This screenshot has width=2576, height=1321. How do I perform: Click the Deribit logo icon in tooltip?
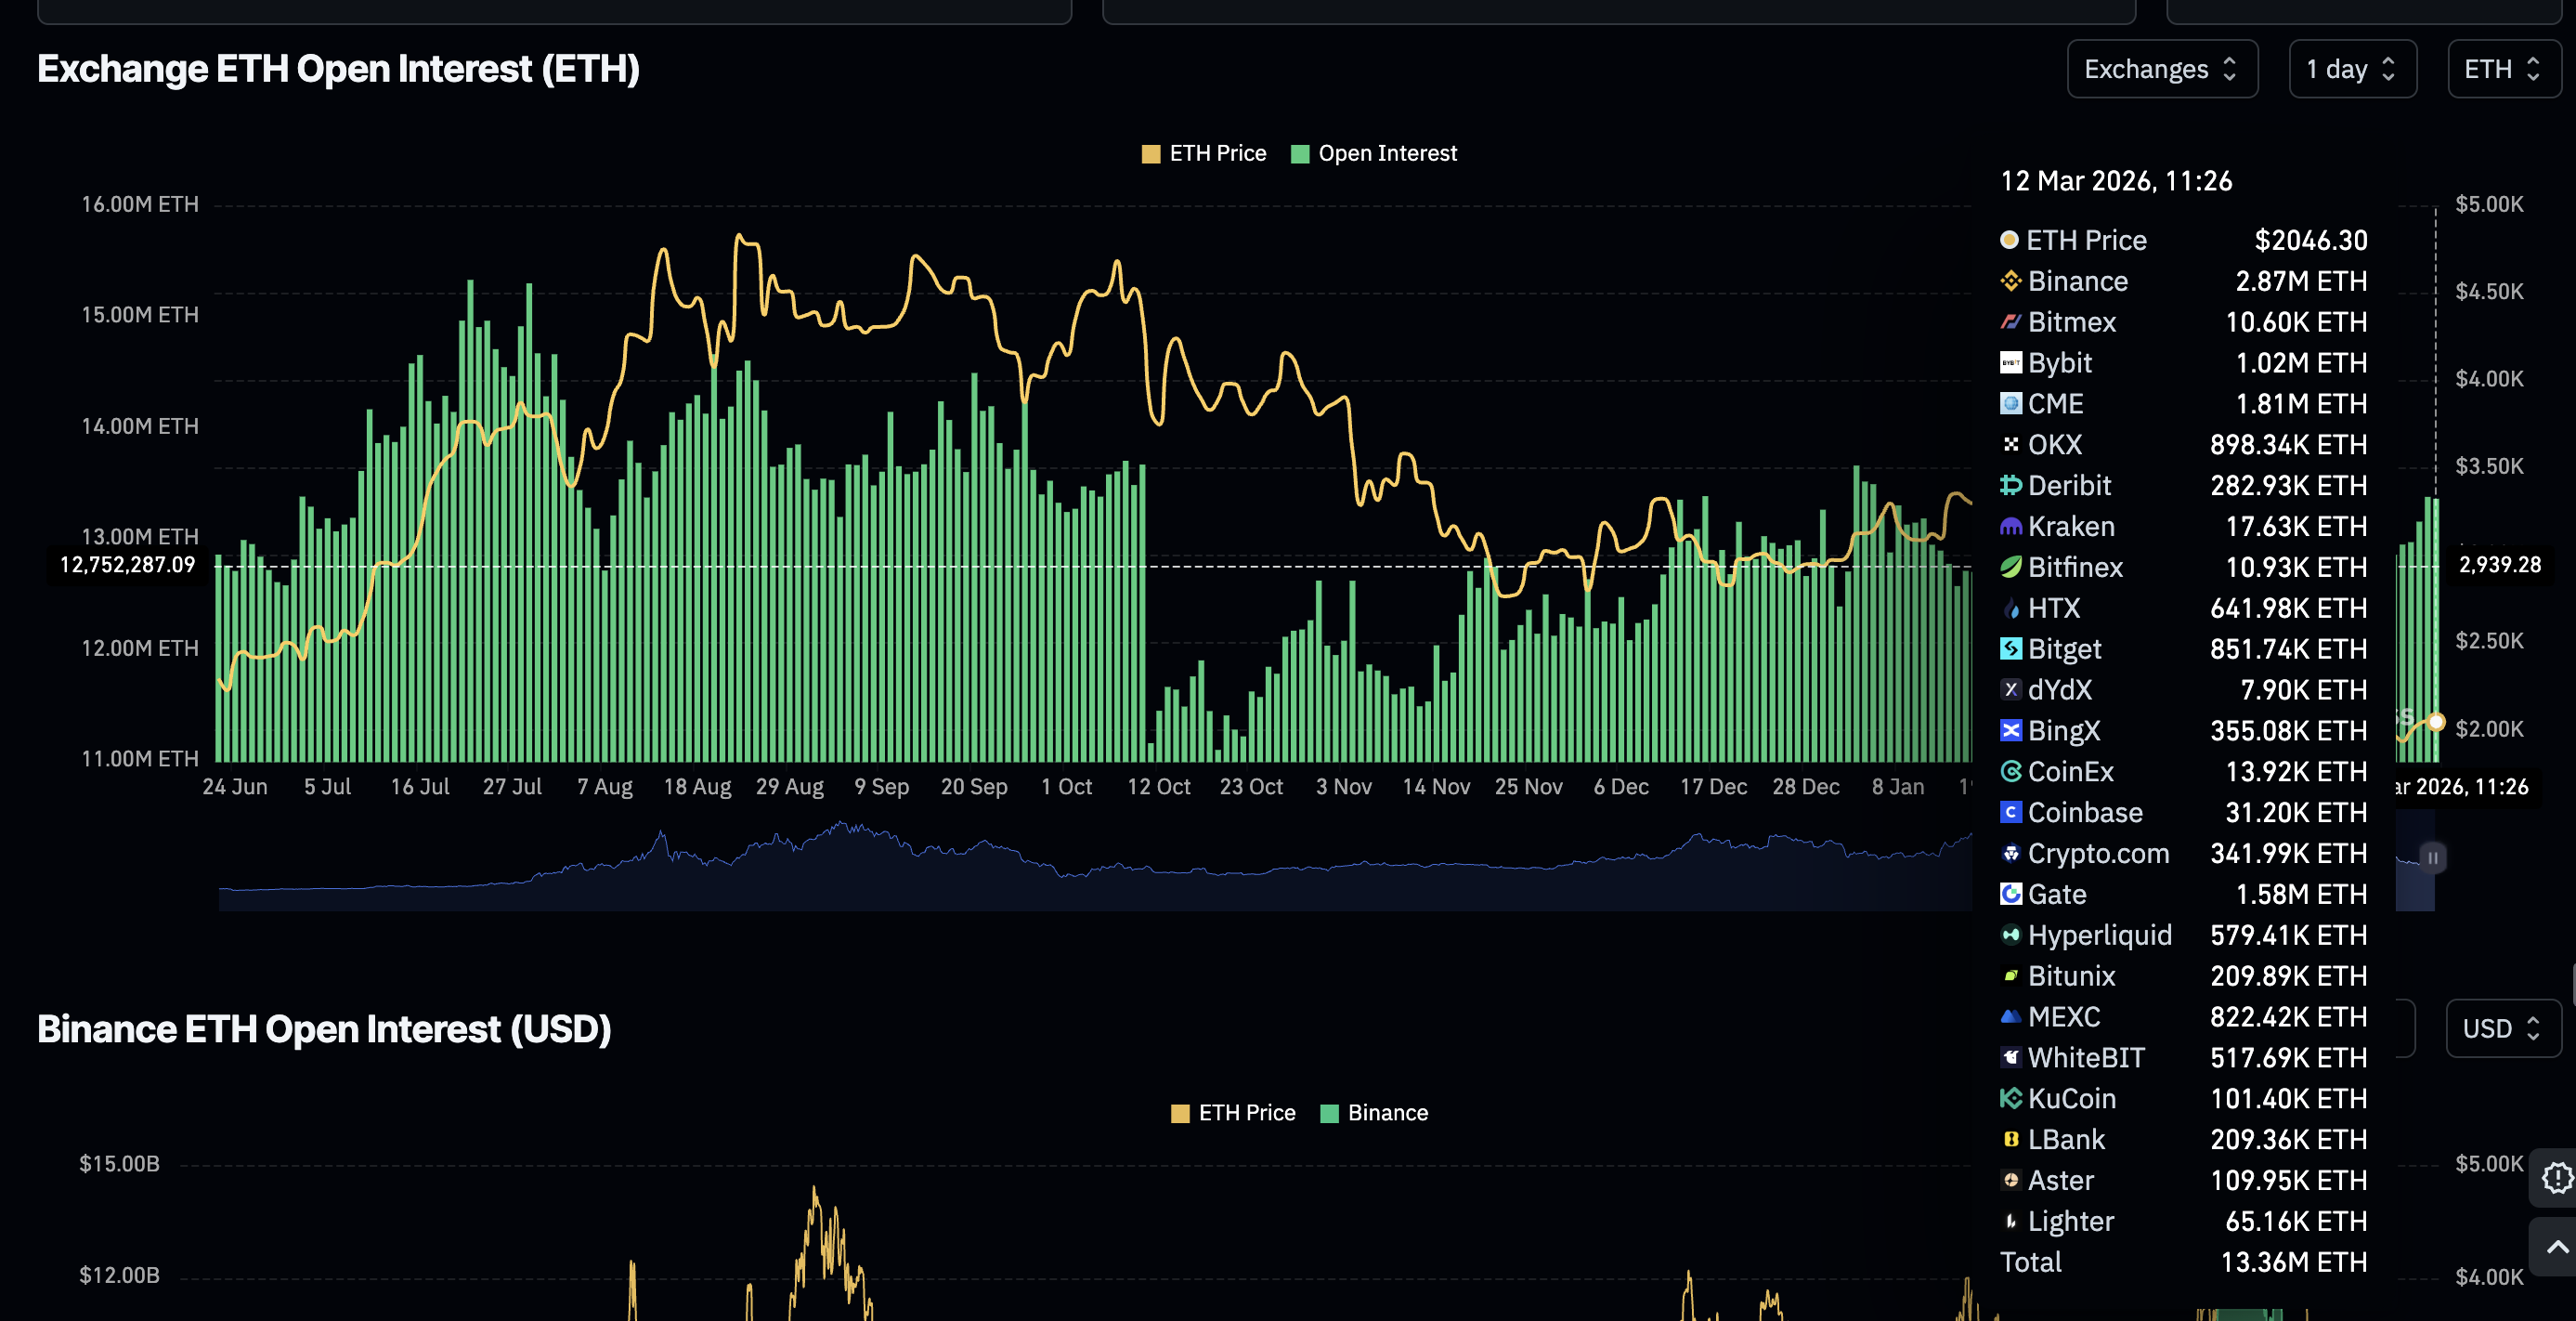(2010, 486)
